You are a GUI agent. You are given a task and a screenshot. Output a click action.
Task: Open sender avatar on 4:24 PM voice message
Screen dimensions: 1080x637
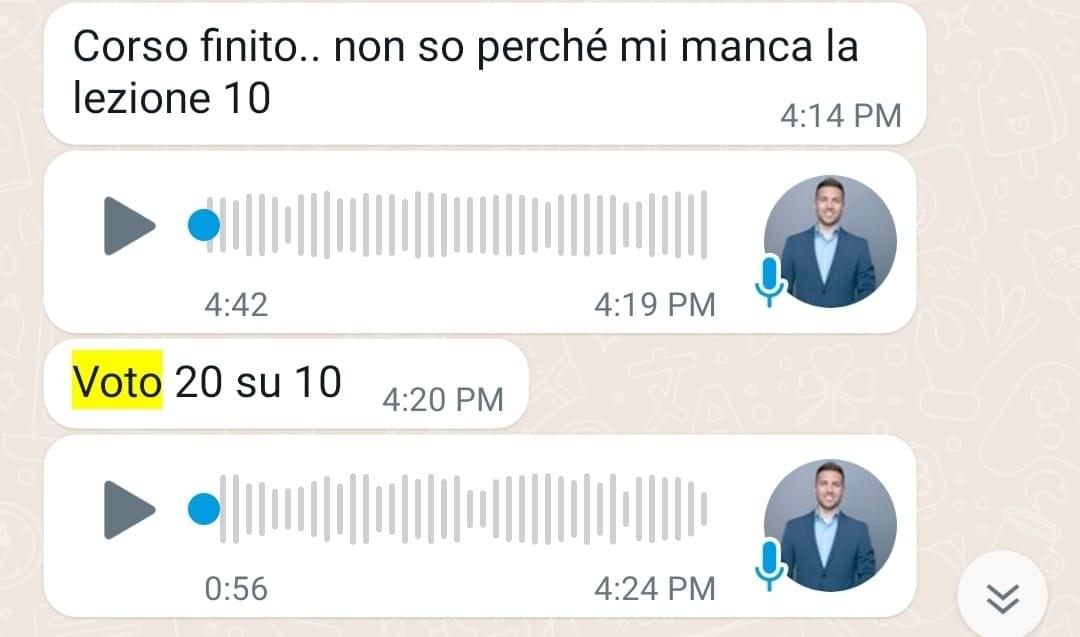click(x=830, y=525)
